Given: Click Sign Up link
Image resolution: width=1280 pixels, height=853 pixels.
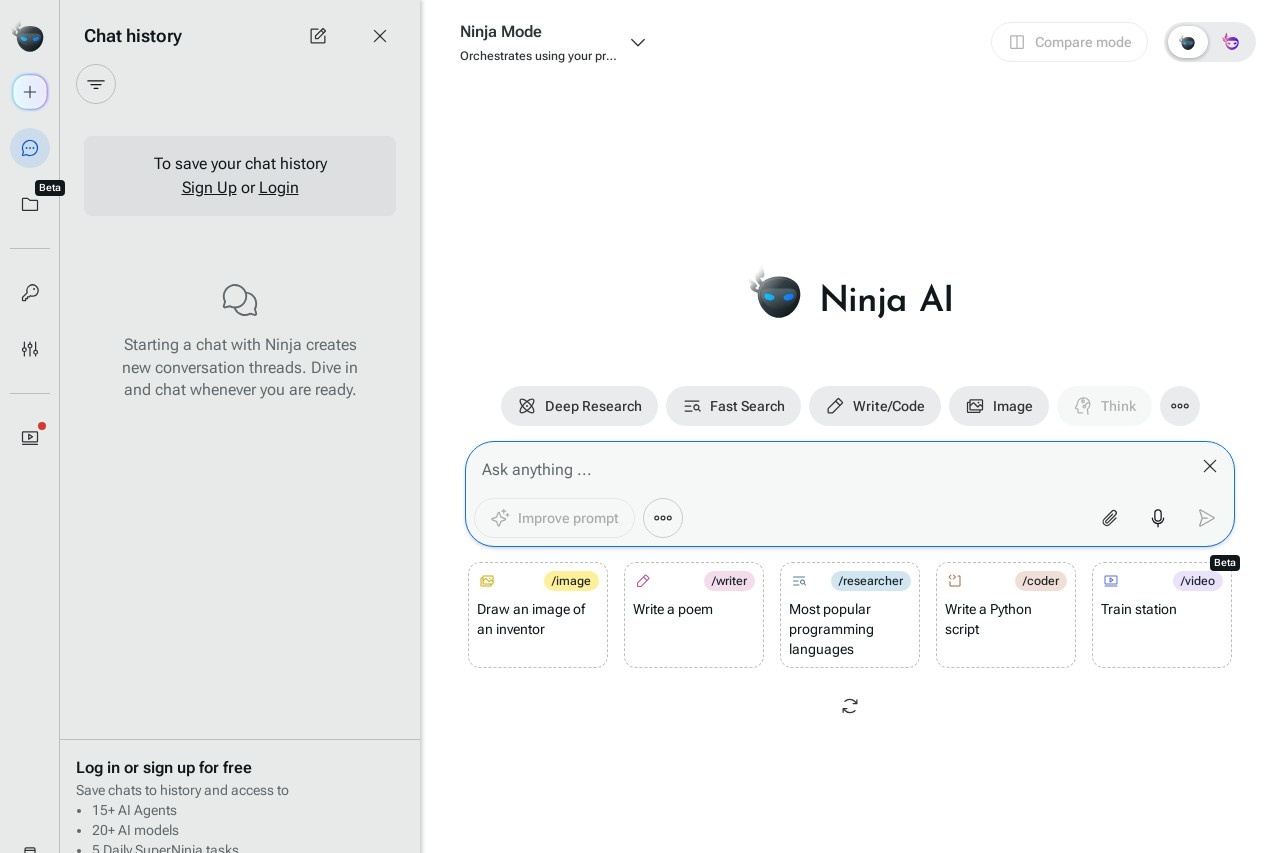Looking at the screenshot, I should [209, 188].
